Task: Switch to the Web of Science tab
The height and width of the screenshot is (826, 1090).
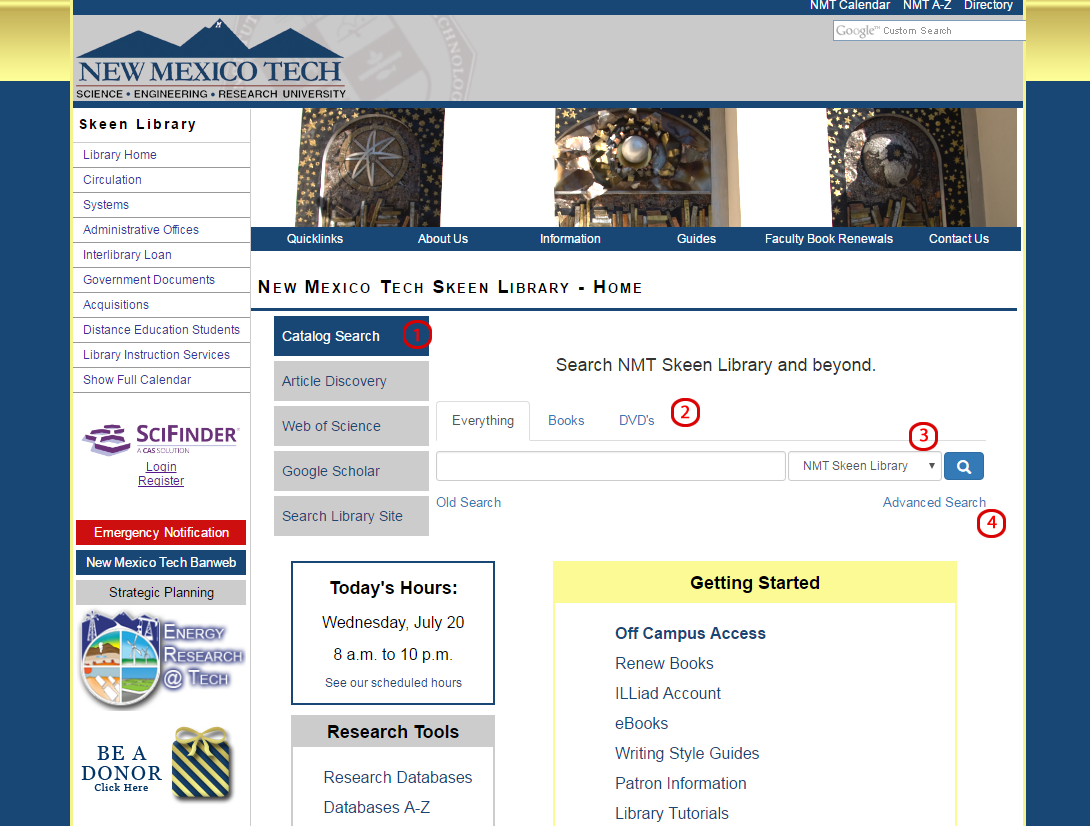Action: pyautogui.click(x=351, y=426)
